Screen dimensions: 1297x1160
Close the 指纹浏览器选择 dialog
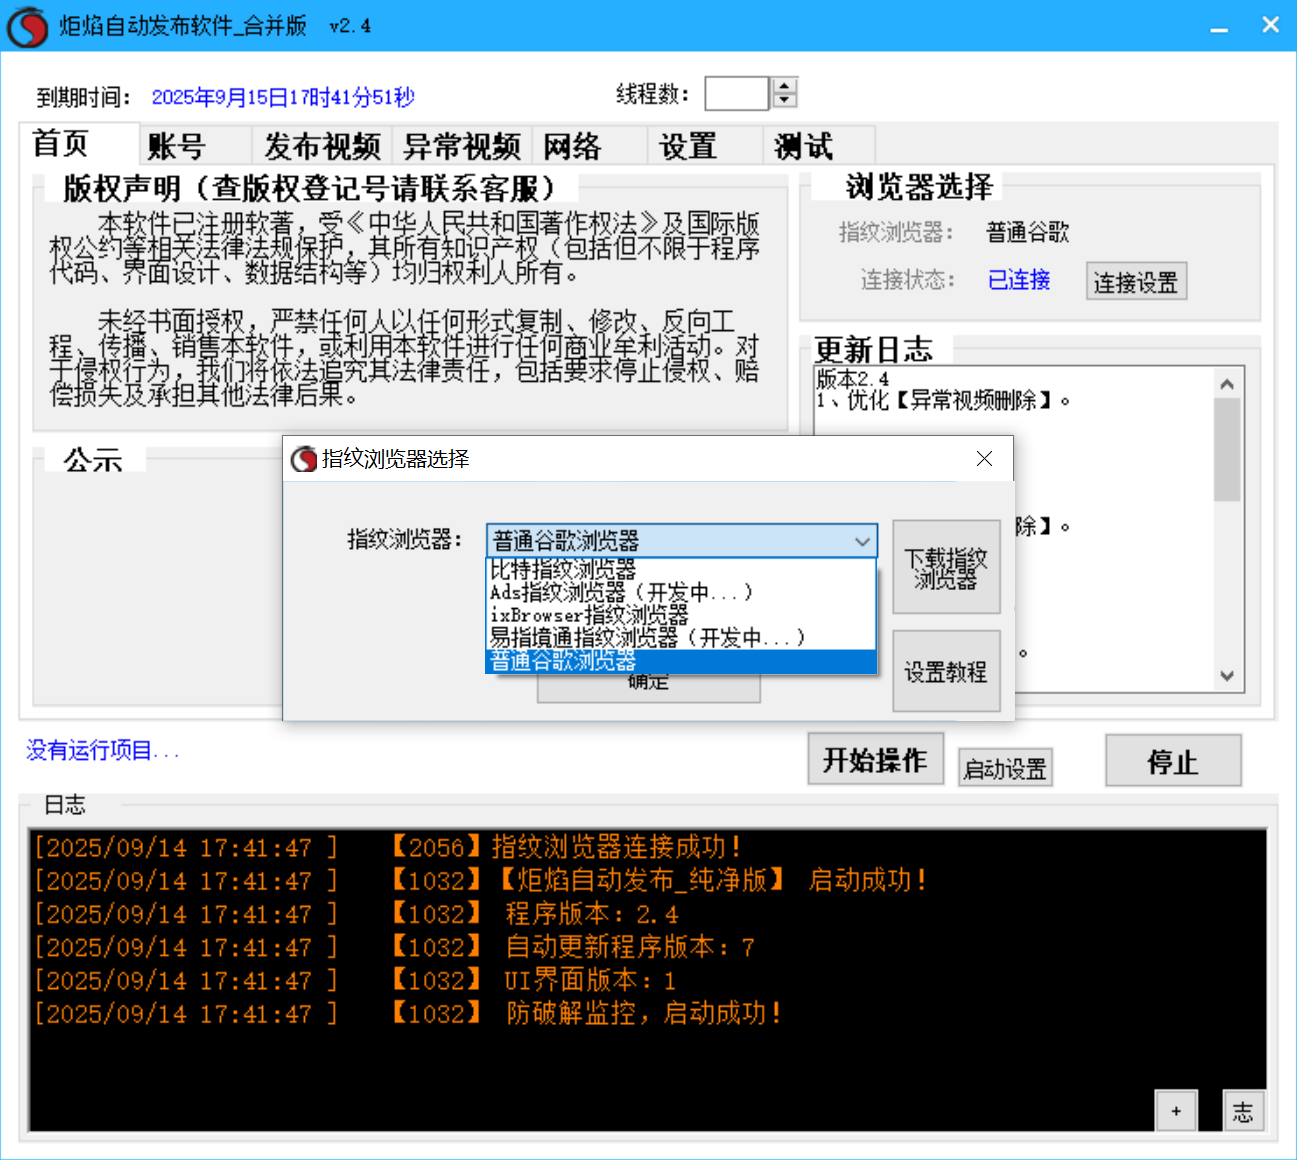[x=984, y=459]
